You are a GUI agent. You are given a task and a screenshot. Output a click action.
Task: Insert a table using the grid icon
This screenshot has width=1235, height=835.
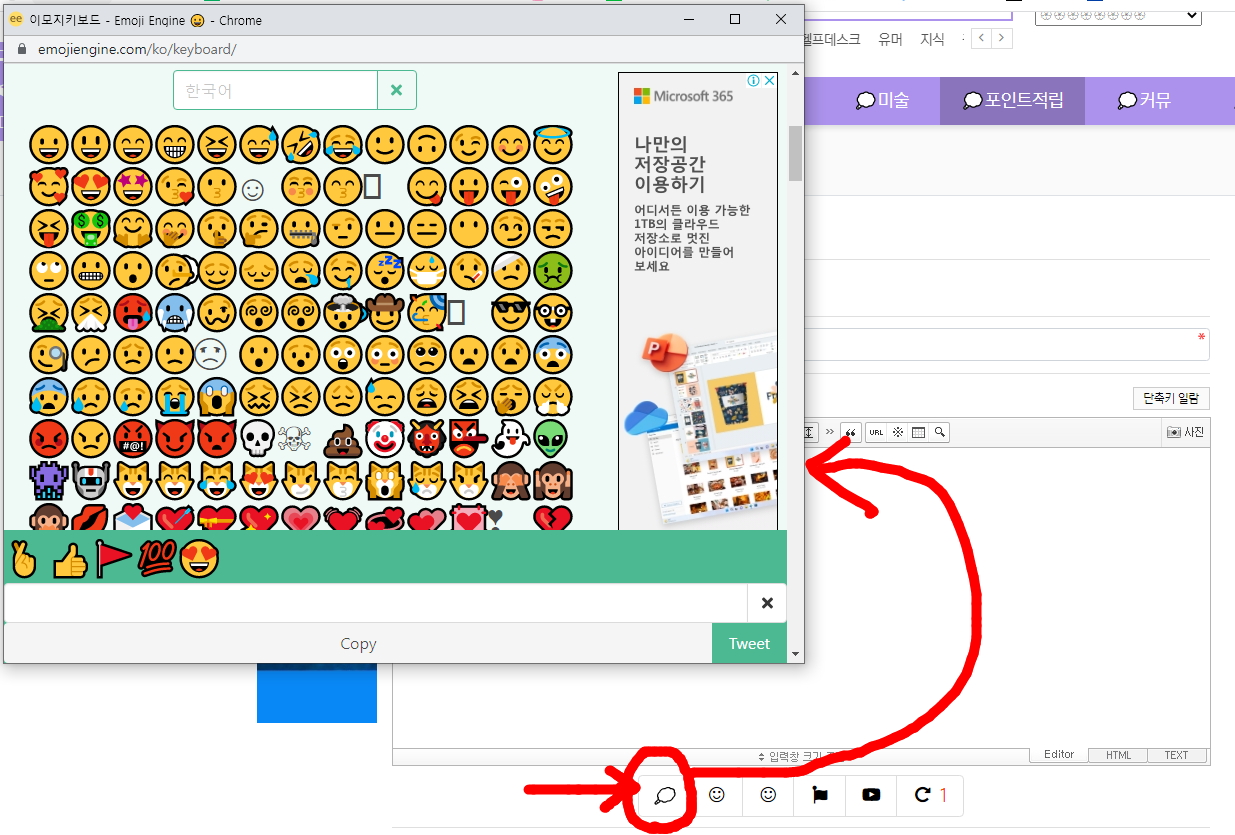[918, 432]
